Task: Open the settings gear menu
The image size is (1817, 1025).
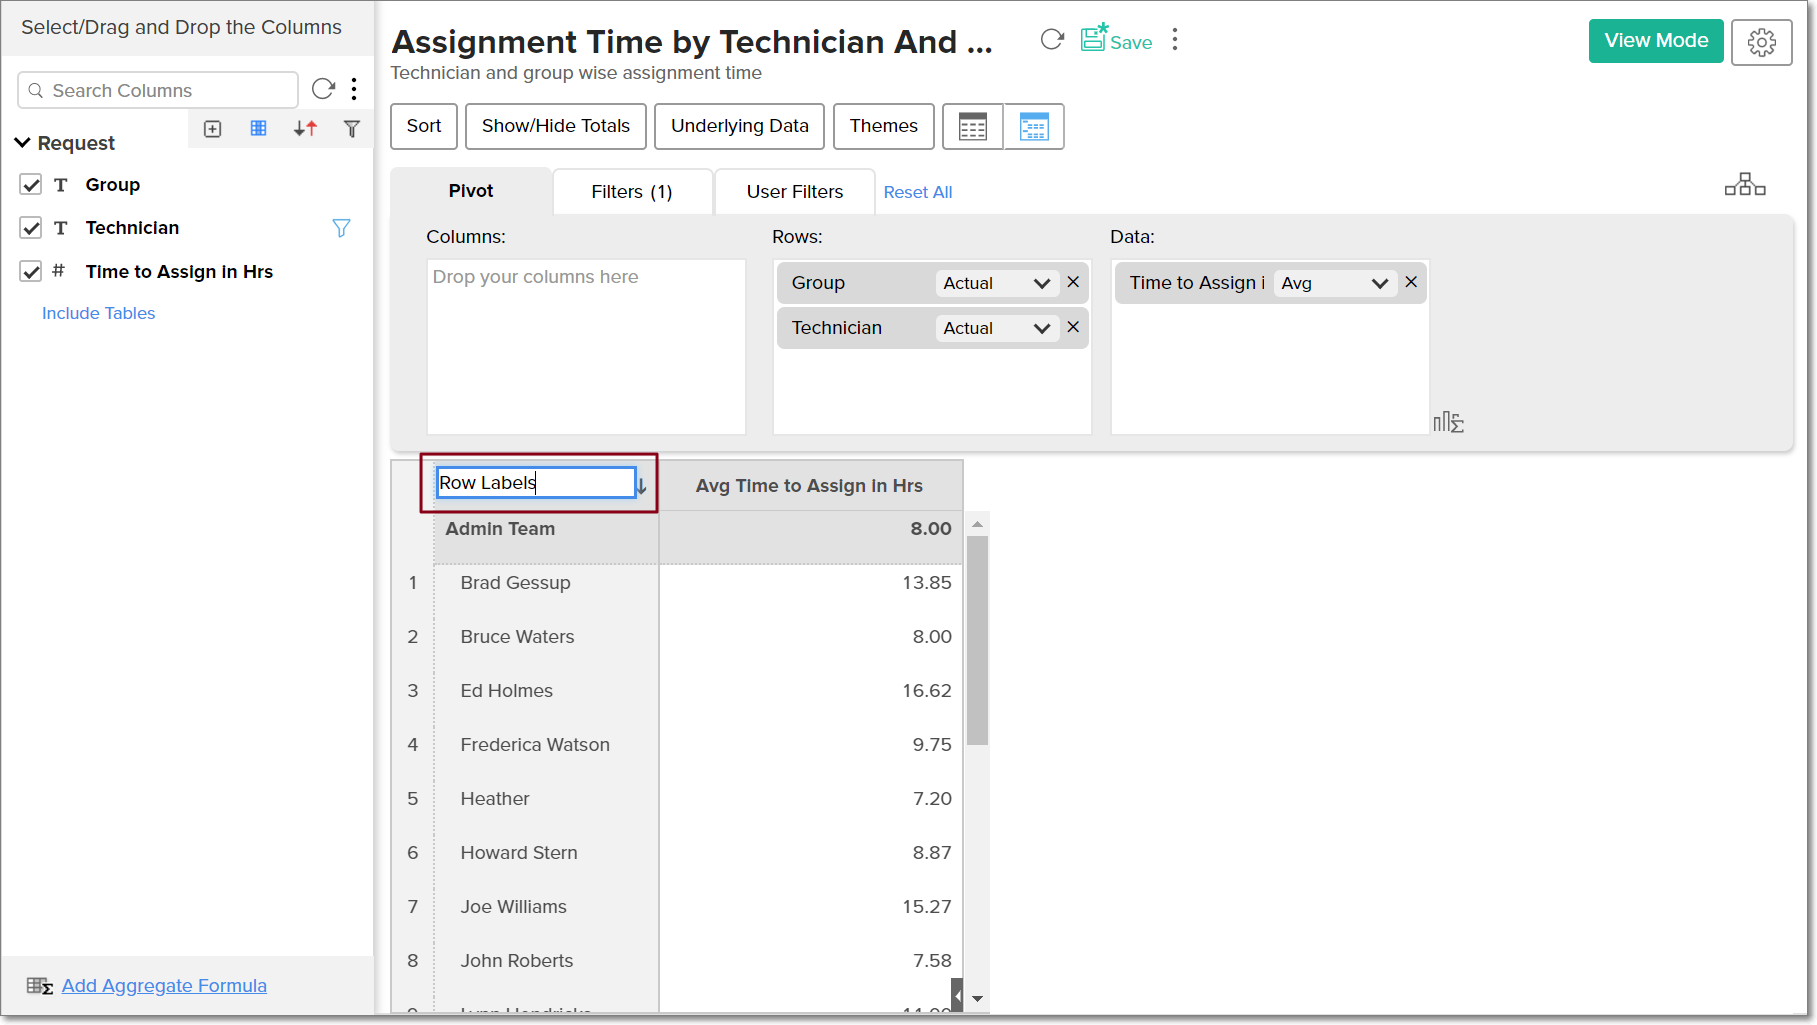Action: point(1761,42)
